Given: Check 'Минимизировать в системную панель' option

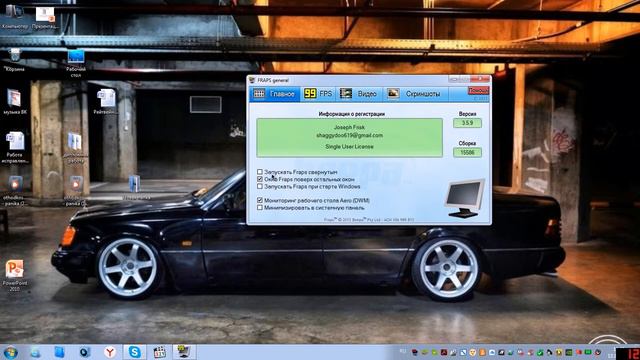Looking at the screenshot, I should coord(260,208).
